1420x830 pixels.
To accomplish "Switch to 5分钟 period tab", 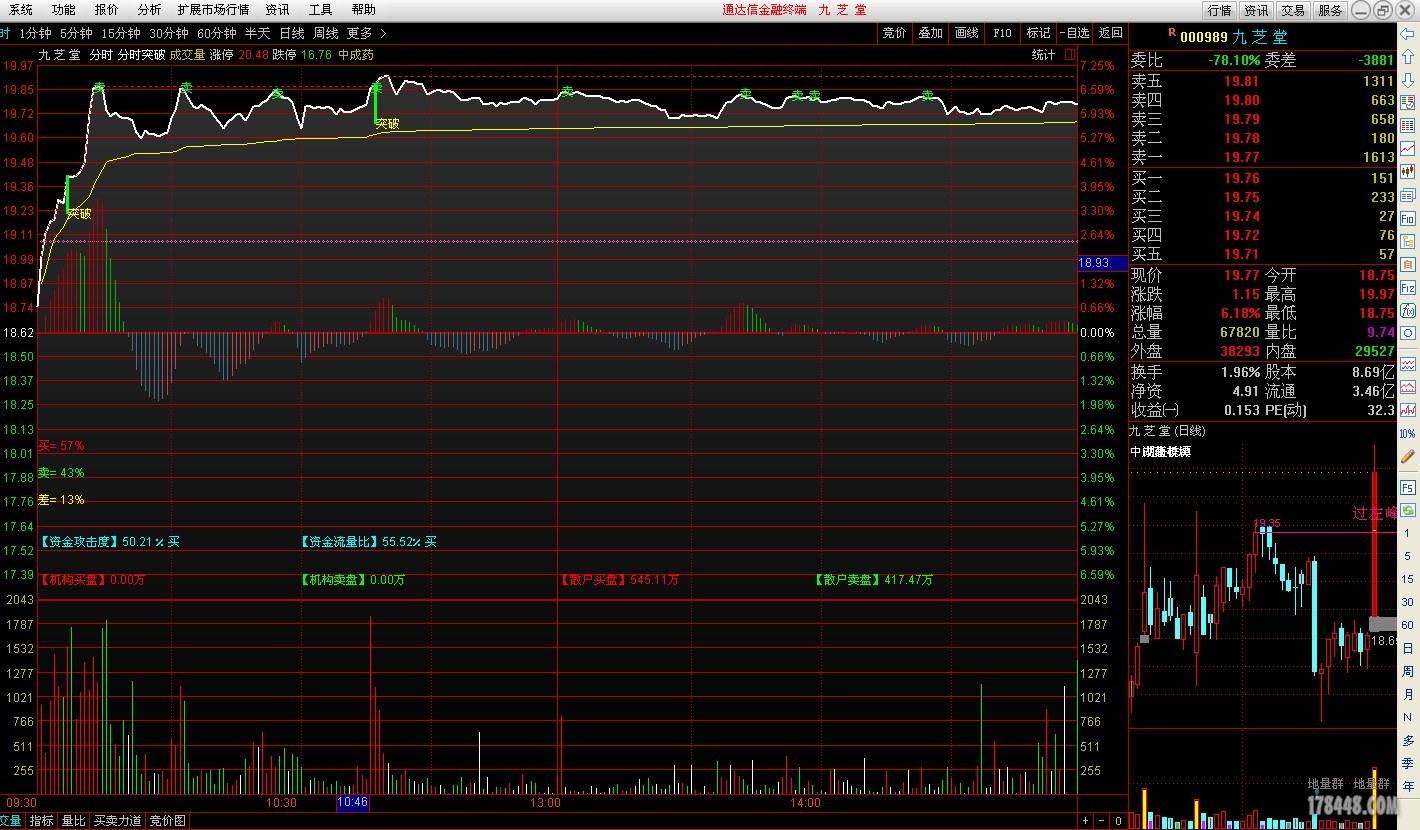I will (76, 33).
